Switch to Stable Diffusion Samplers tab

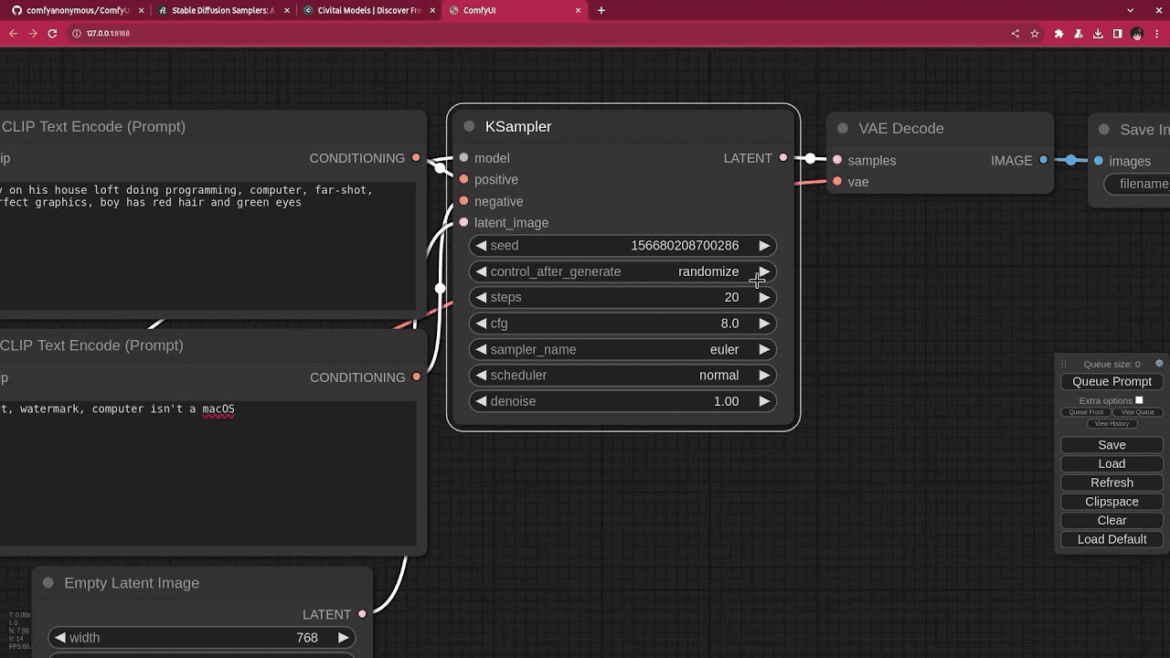(222, 11)
